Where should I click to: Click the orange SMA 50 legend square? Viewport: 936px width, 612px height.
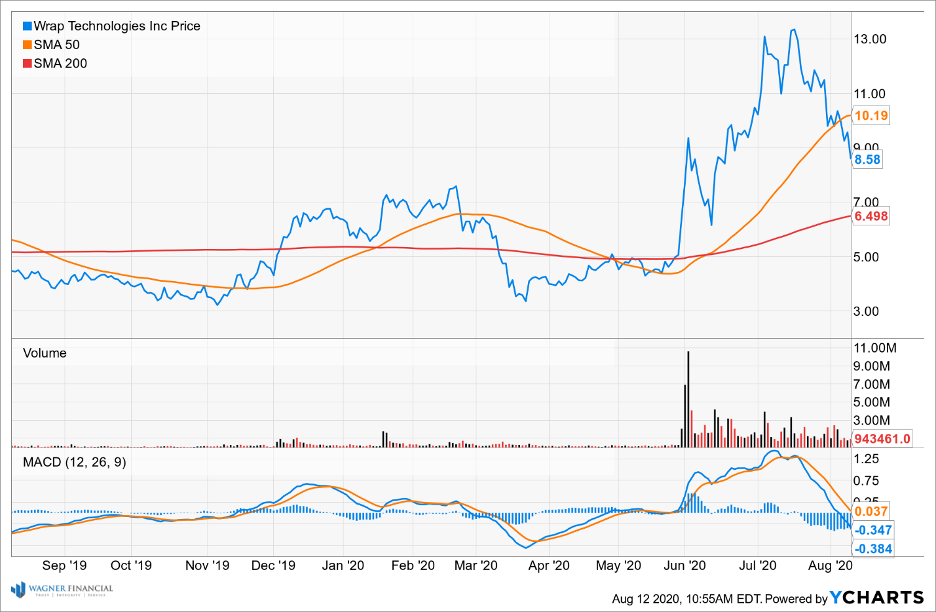click(27, 45)
